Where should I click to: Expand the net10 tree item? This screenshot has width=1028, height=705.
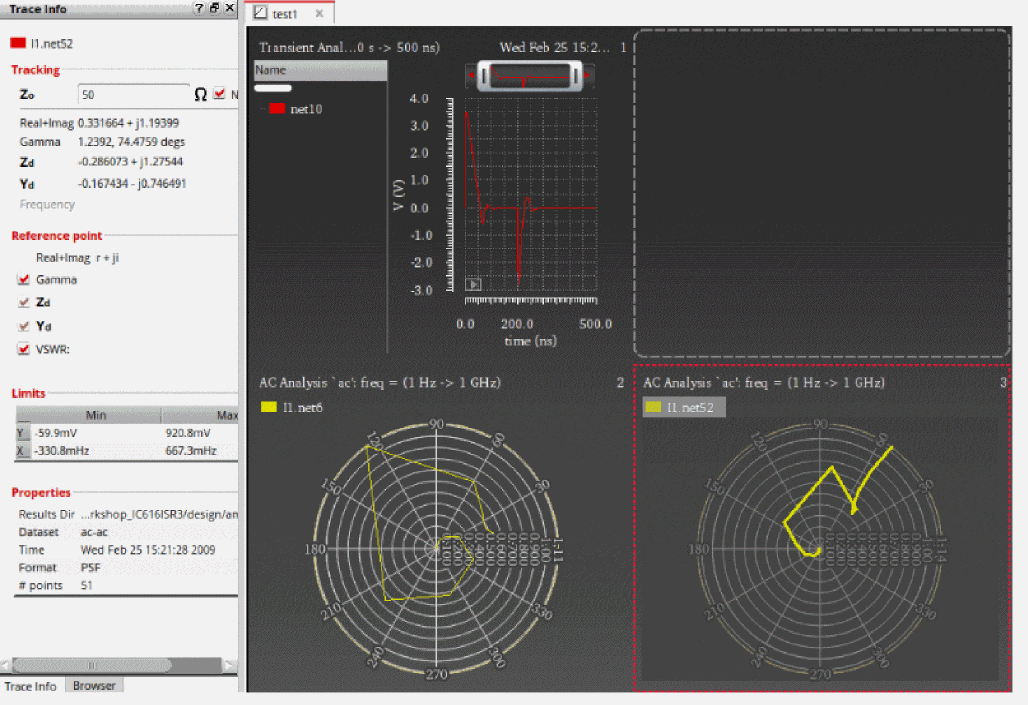coord(261,109)
